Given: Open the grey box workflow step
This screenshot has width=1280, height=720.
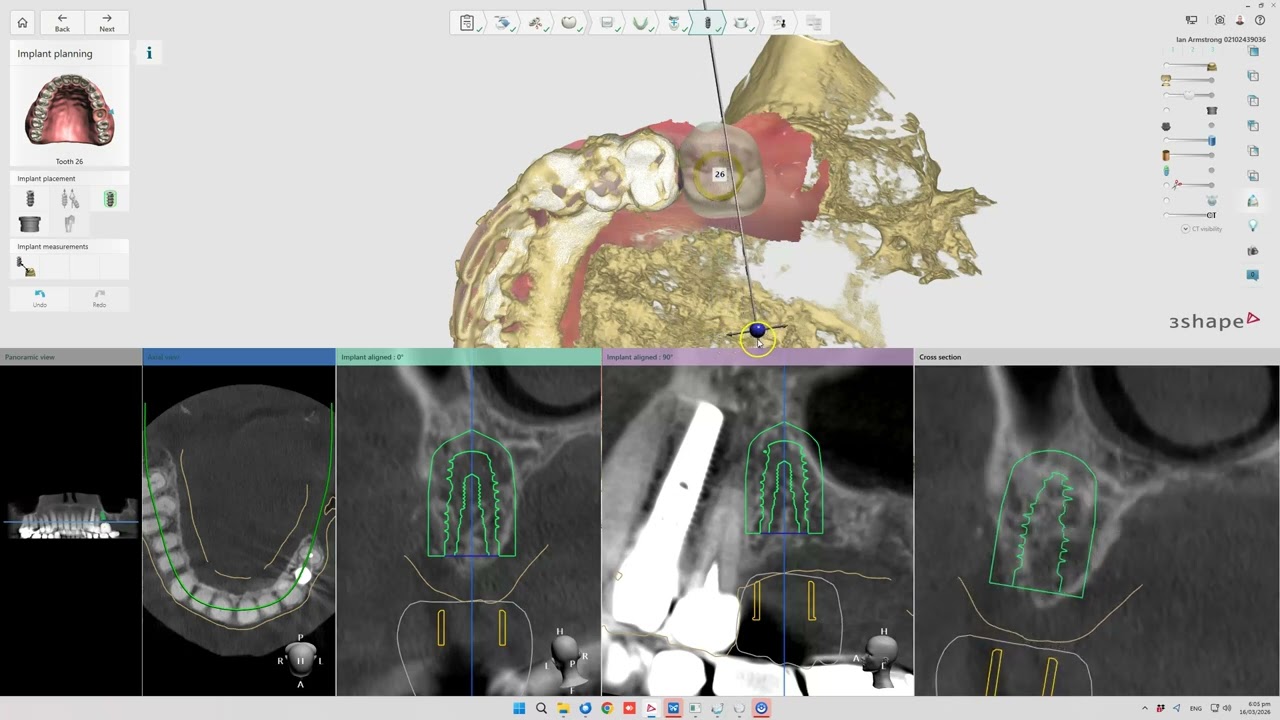Looking at the screenshot, I should (606, 22).
